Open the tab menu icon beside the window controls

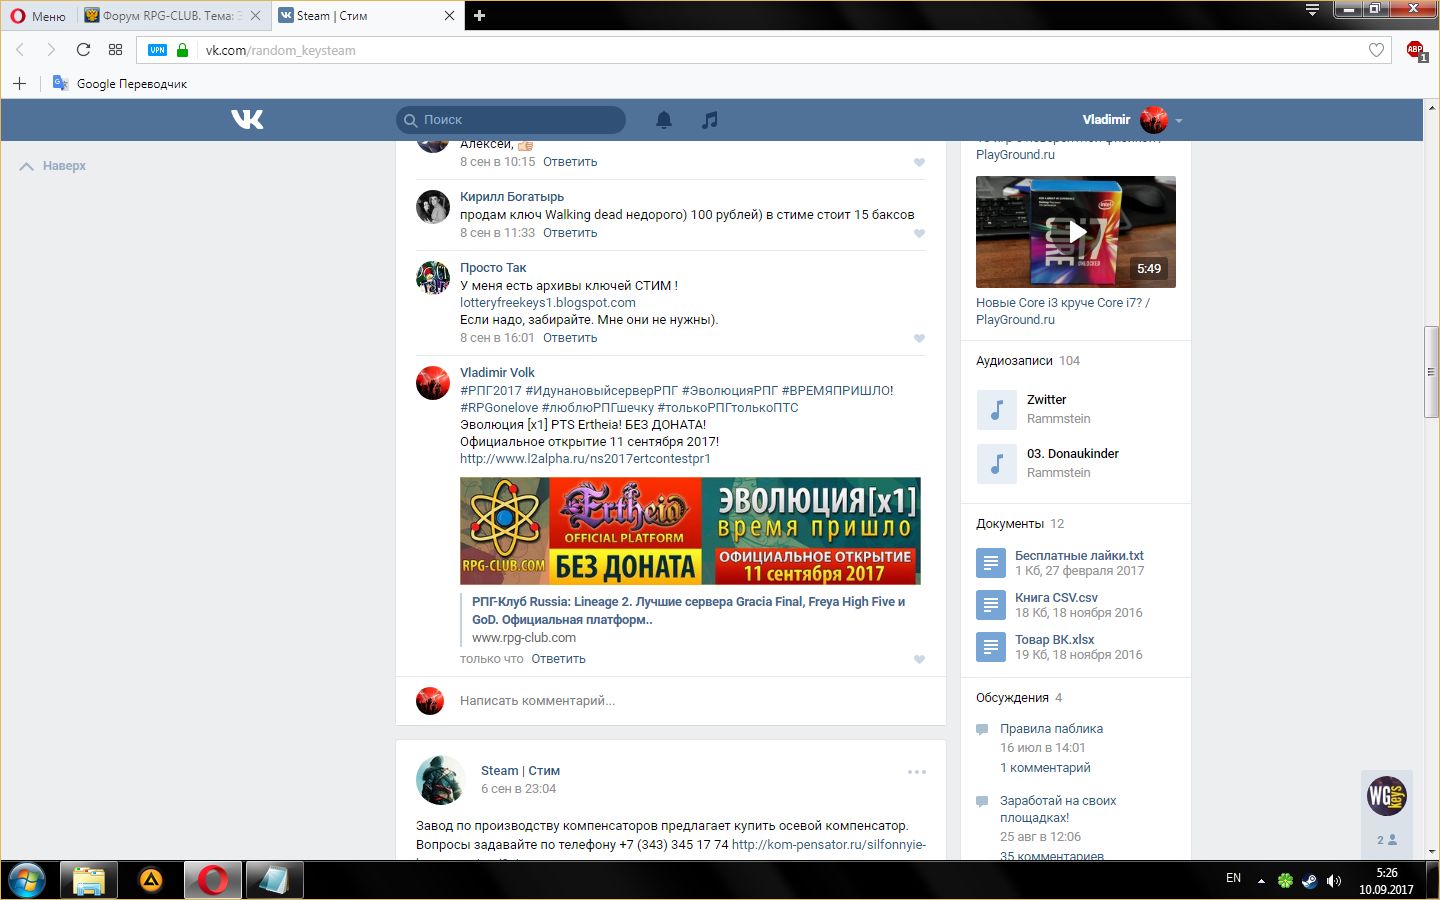click(1312, 10)
